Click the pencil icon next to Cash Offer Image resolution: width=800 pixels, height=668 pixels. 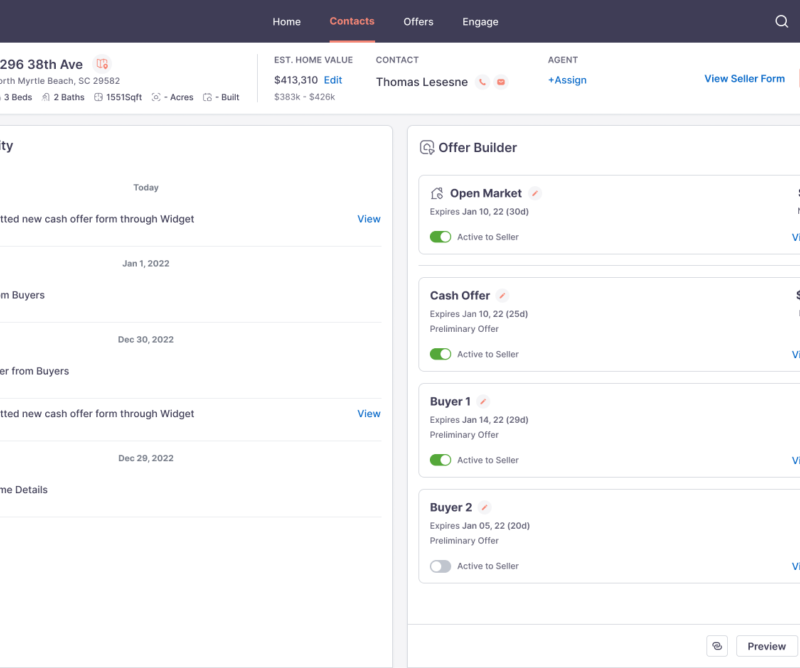[503, 295]
